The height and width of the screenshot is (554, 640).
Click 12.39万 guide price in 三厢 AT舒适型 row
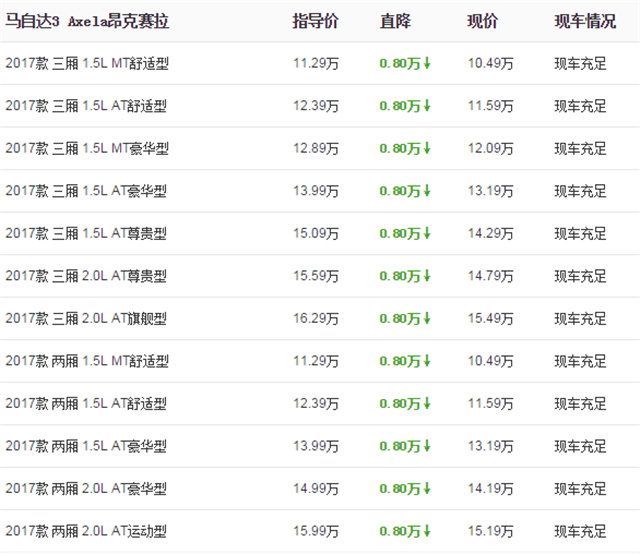(316, 106)
